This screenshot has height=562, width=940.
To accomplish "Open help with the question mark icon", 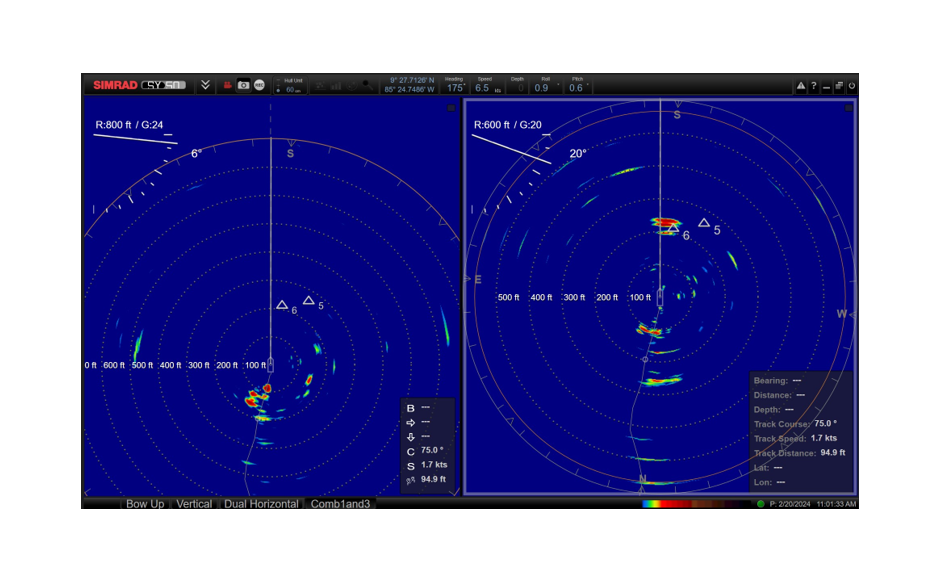I will [x=814, y=87].
